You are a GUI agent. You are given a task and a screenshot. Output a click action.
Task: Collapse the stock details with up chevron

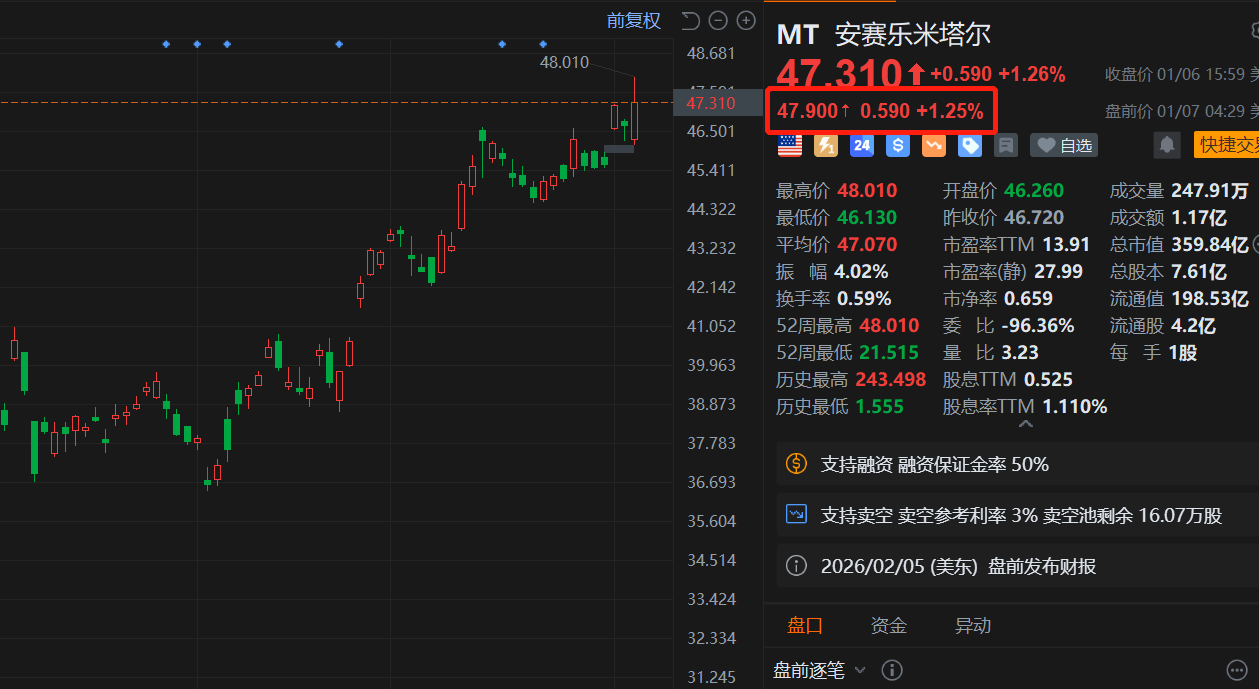[1025, 424]
